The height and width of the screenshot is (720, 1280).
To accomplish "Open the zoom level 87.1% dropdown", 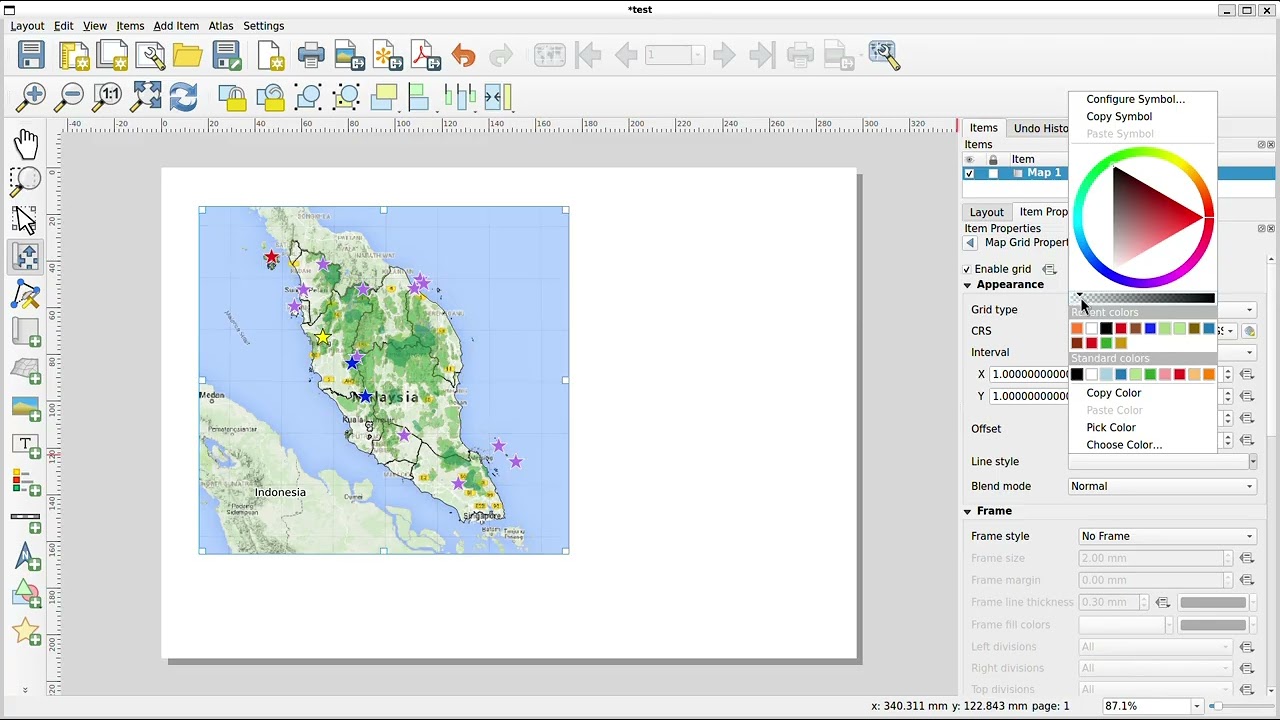I will (1196, 706).
